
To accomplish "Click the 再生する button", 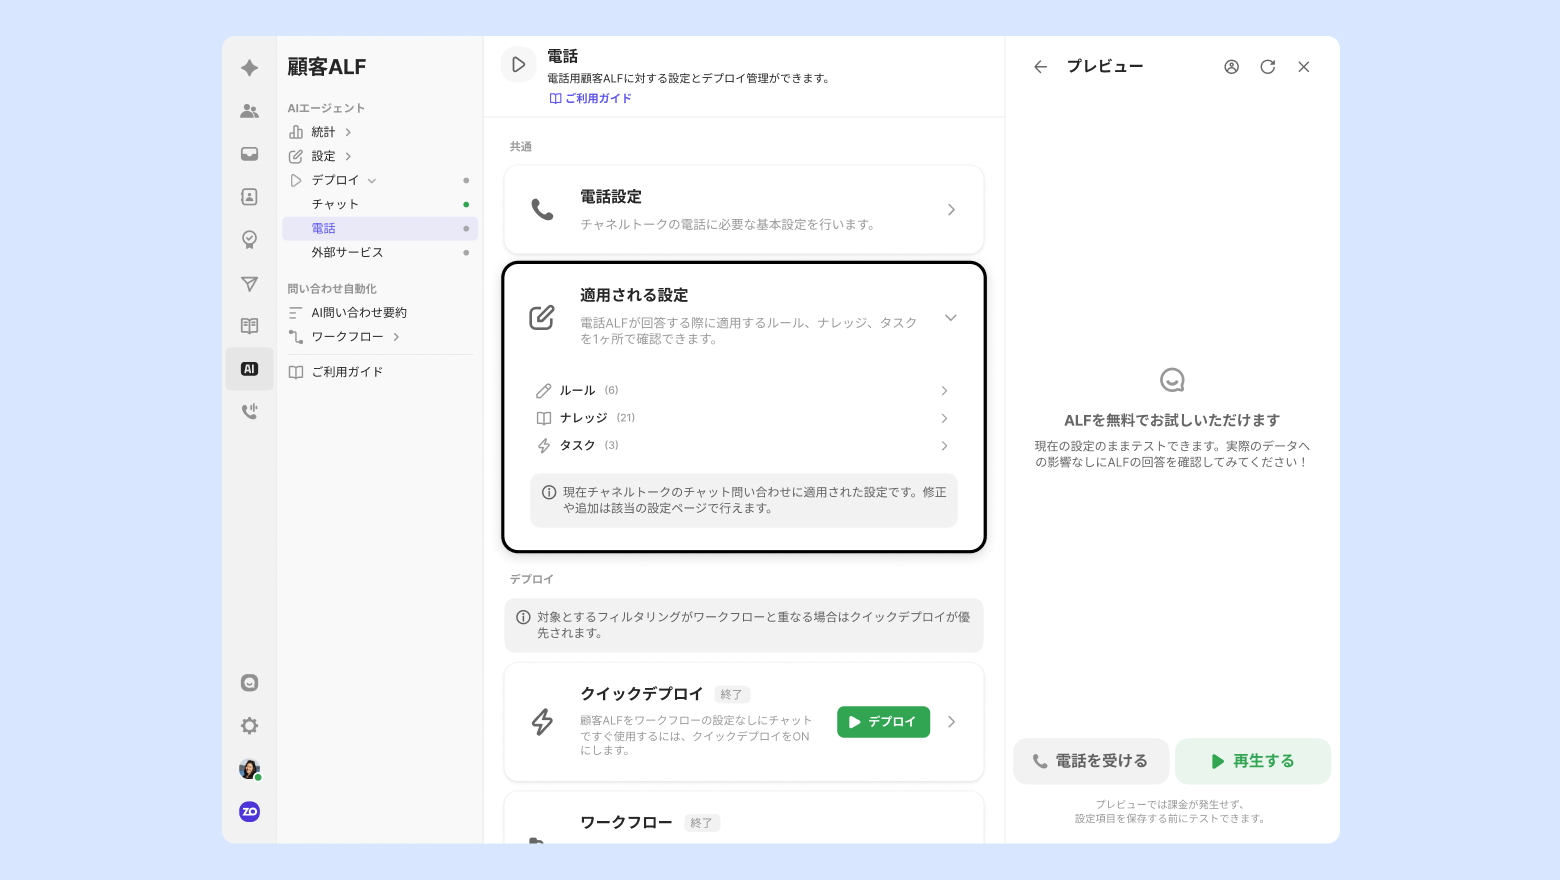I will coord(1253,761).
